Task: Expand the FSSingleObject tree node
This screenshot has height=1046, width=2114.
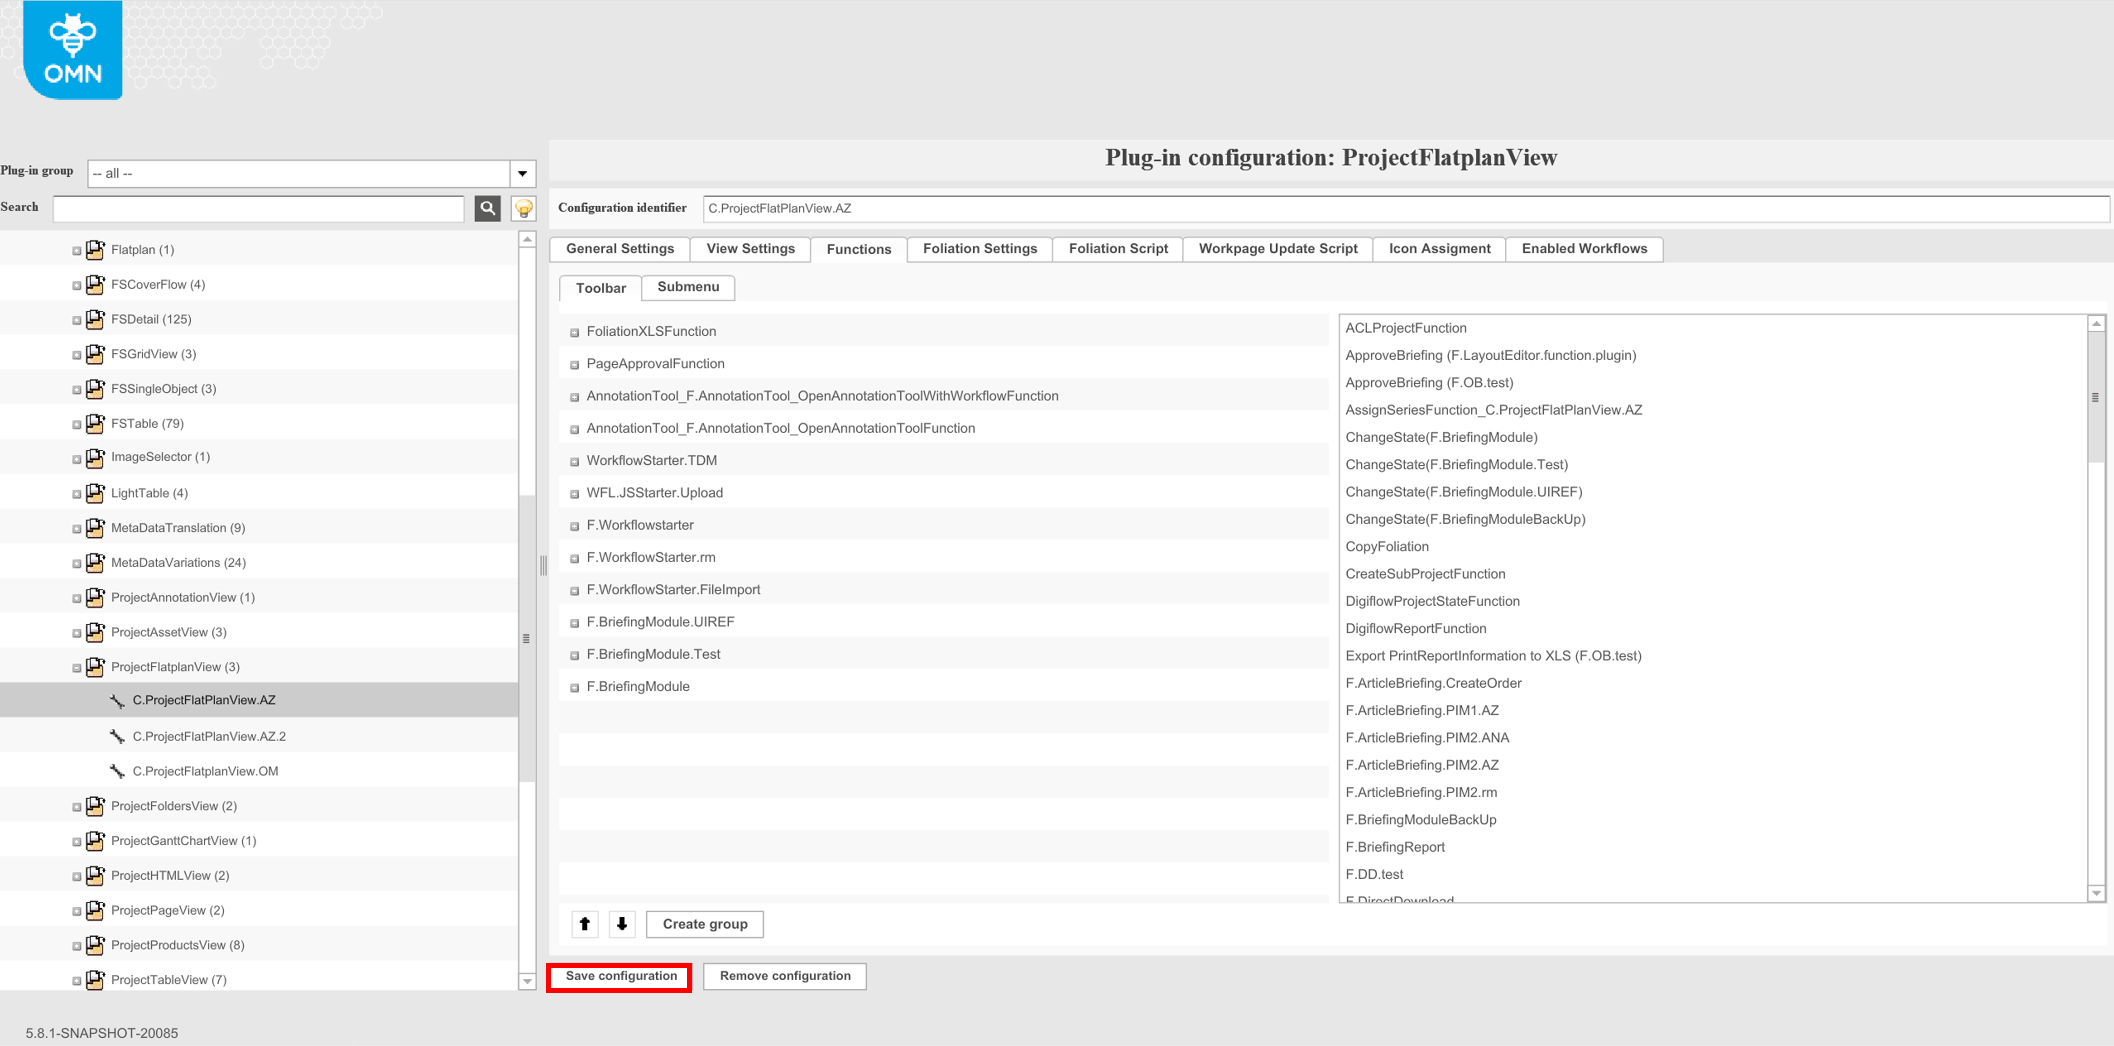Action: coord(77,390)
